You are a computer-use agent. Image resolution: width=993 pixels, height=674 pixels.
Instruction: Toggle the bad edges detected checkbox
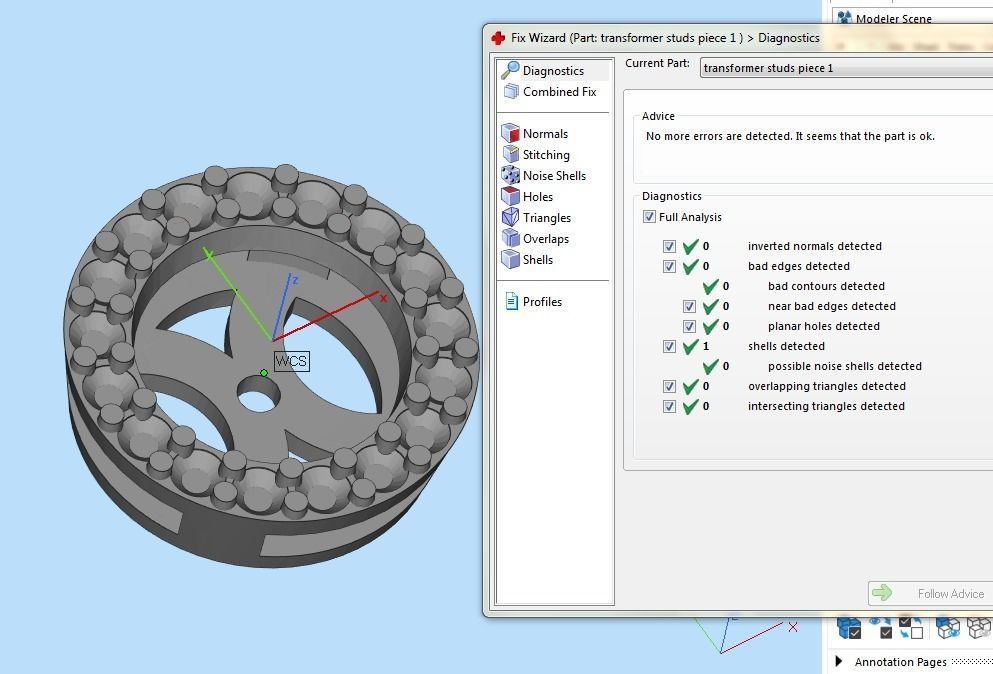[x=669, y=266]
